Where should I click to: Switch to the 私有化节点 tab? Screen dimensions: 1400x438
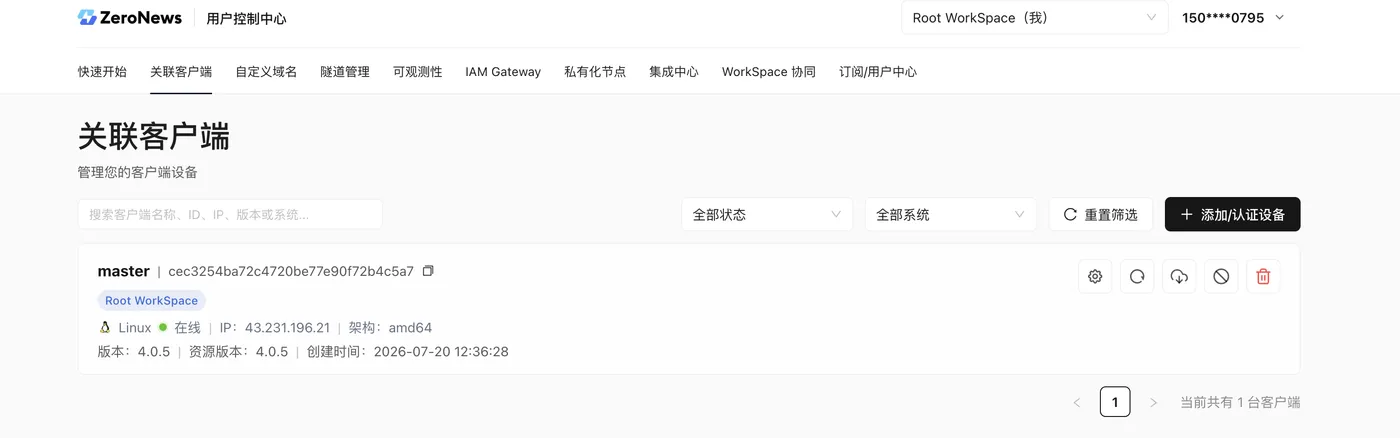pyautogui.click(x=595, y=72)
